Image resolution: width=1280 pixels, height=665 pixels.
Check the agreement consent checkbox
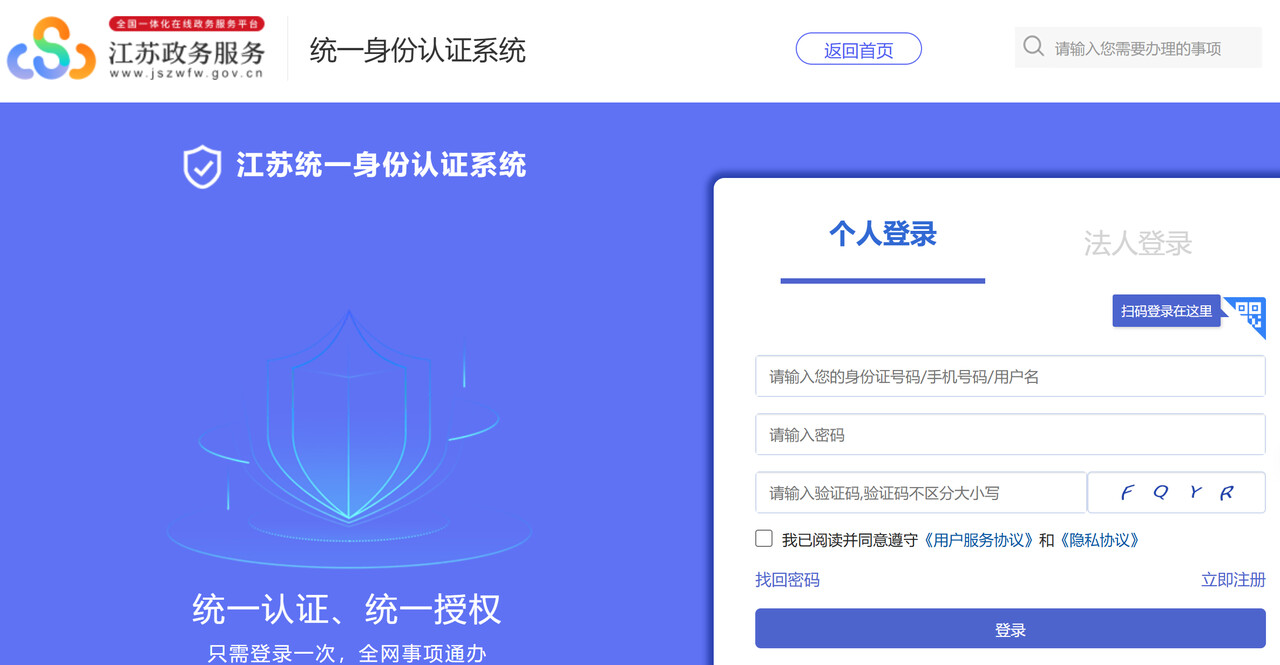tap(764, 539)
